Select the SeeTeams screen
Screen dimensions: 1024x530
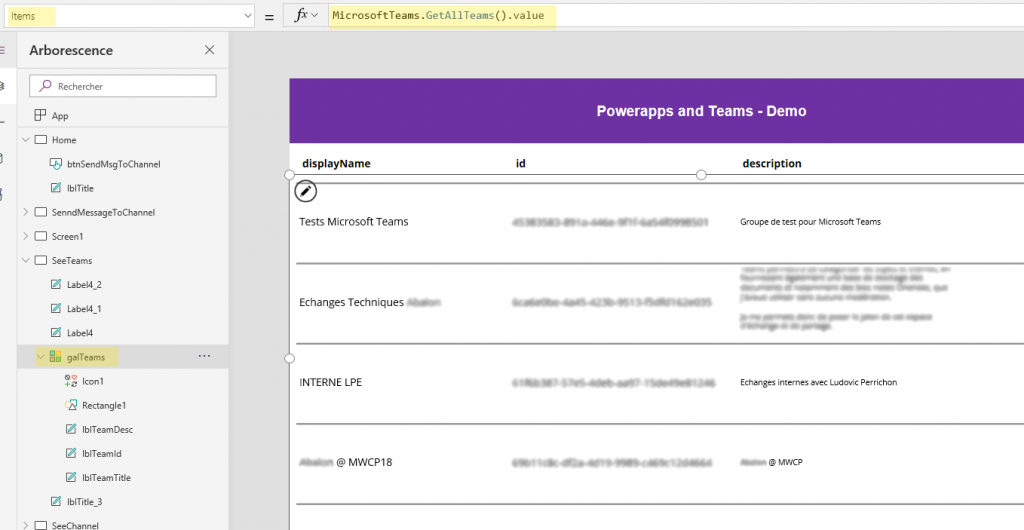coord(72,260)
